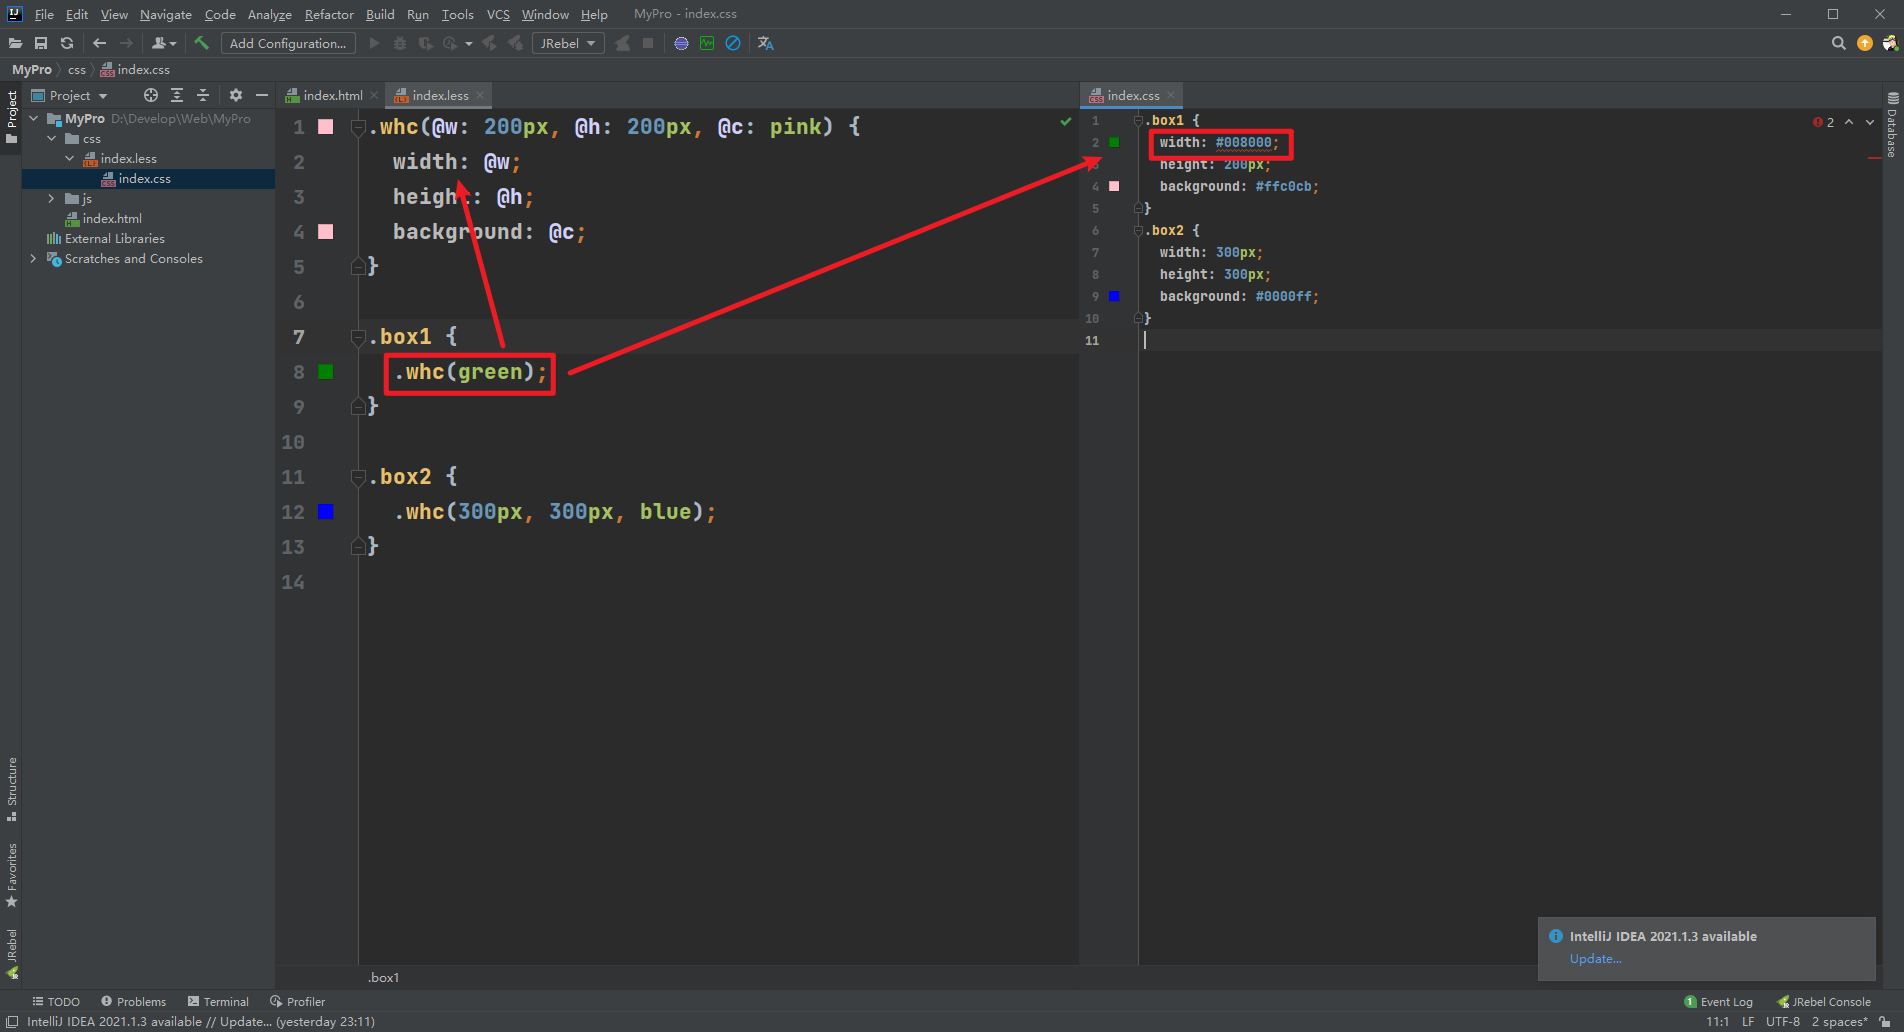
Task: Open the VCS menu
Action: point(498,14)
